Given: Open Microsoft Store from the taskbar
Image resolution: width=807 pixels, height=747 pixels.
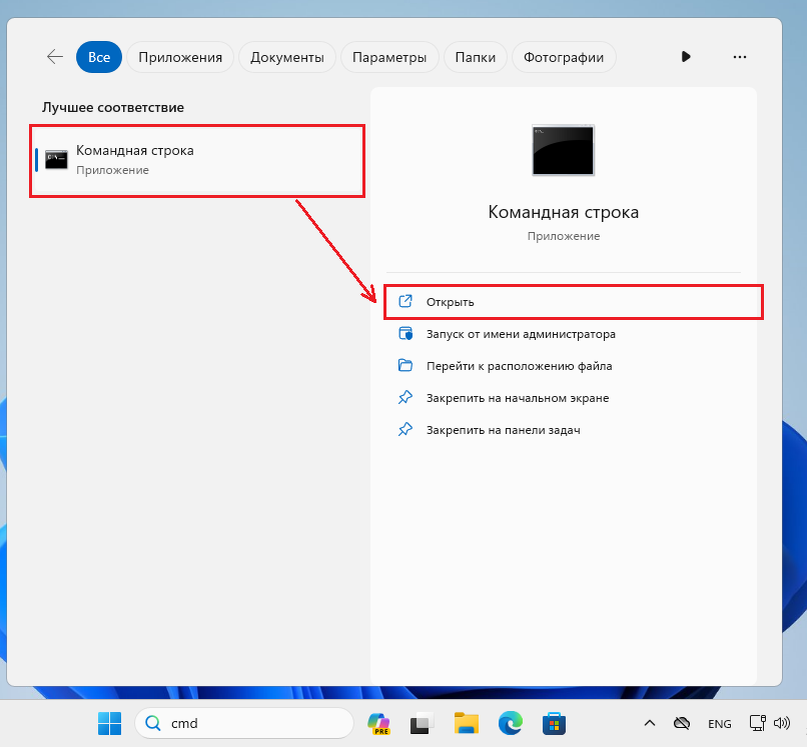Looking at the screenshot, I should point(554,723).
